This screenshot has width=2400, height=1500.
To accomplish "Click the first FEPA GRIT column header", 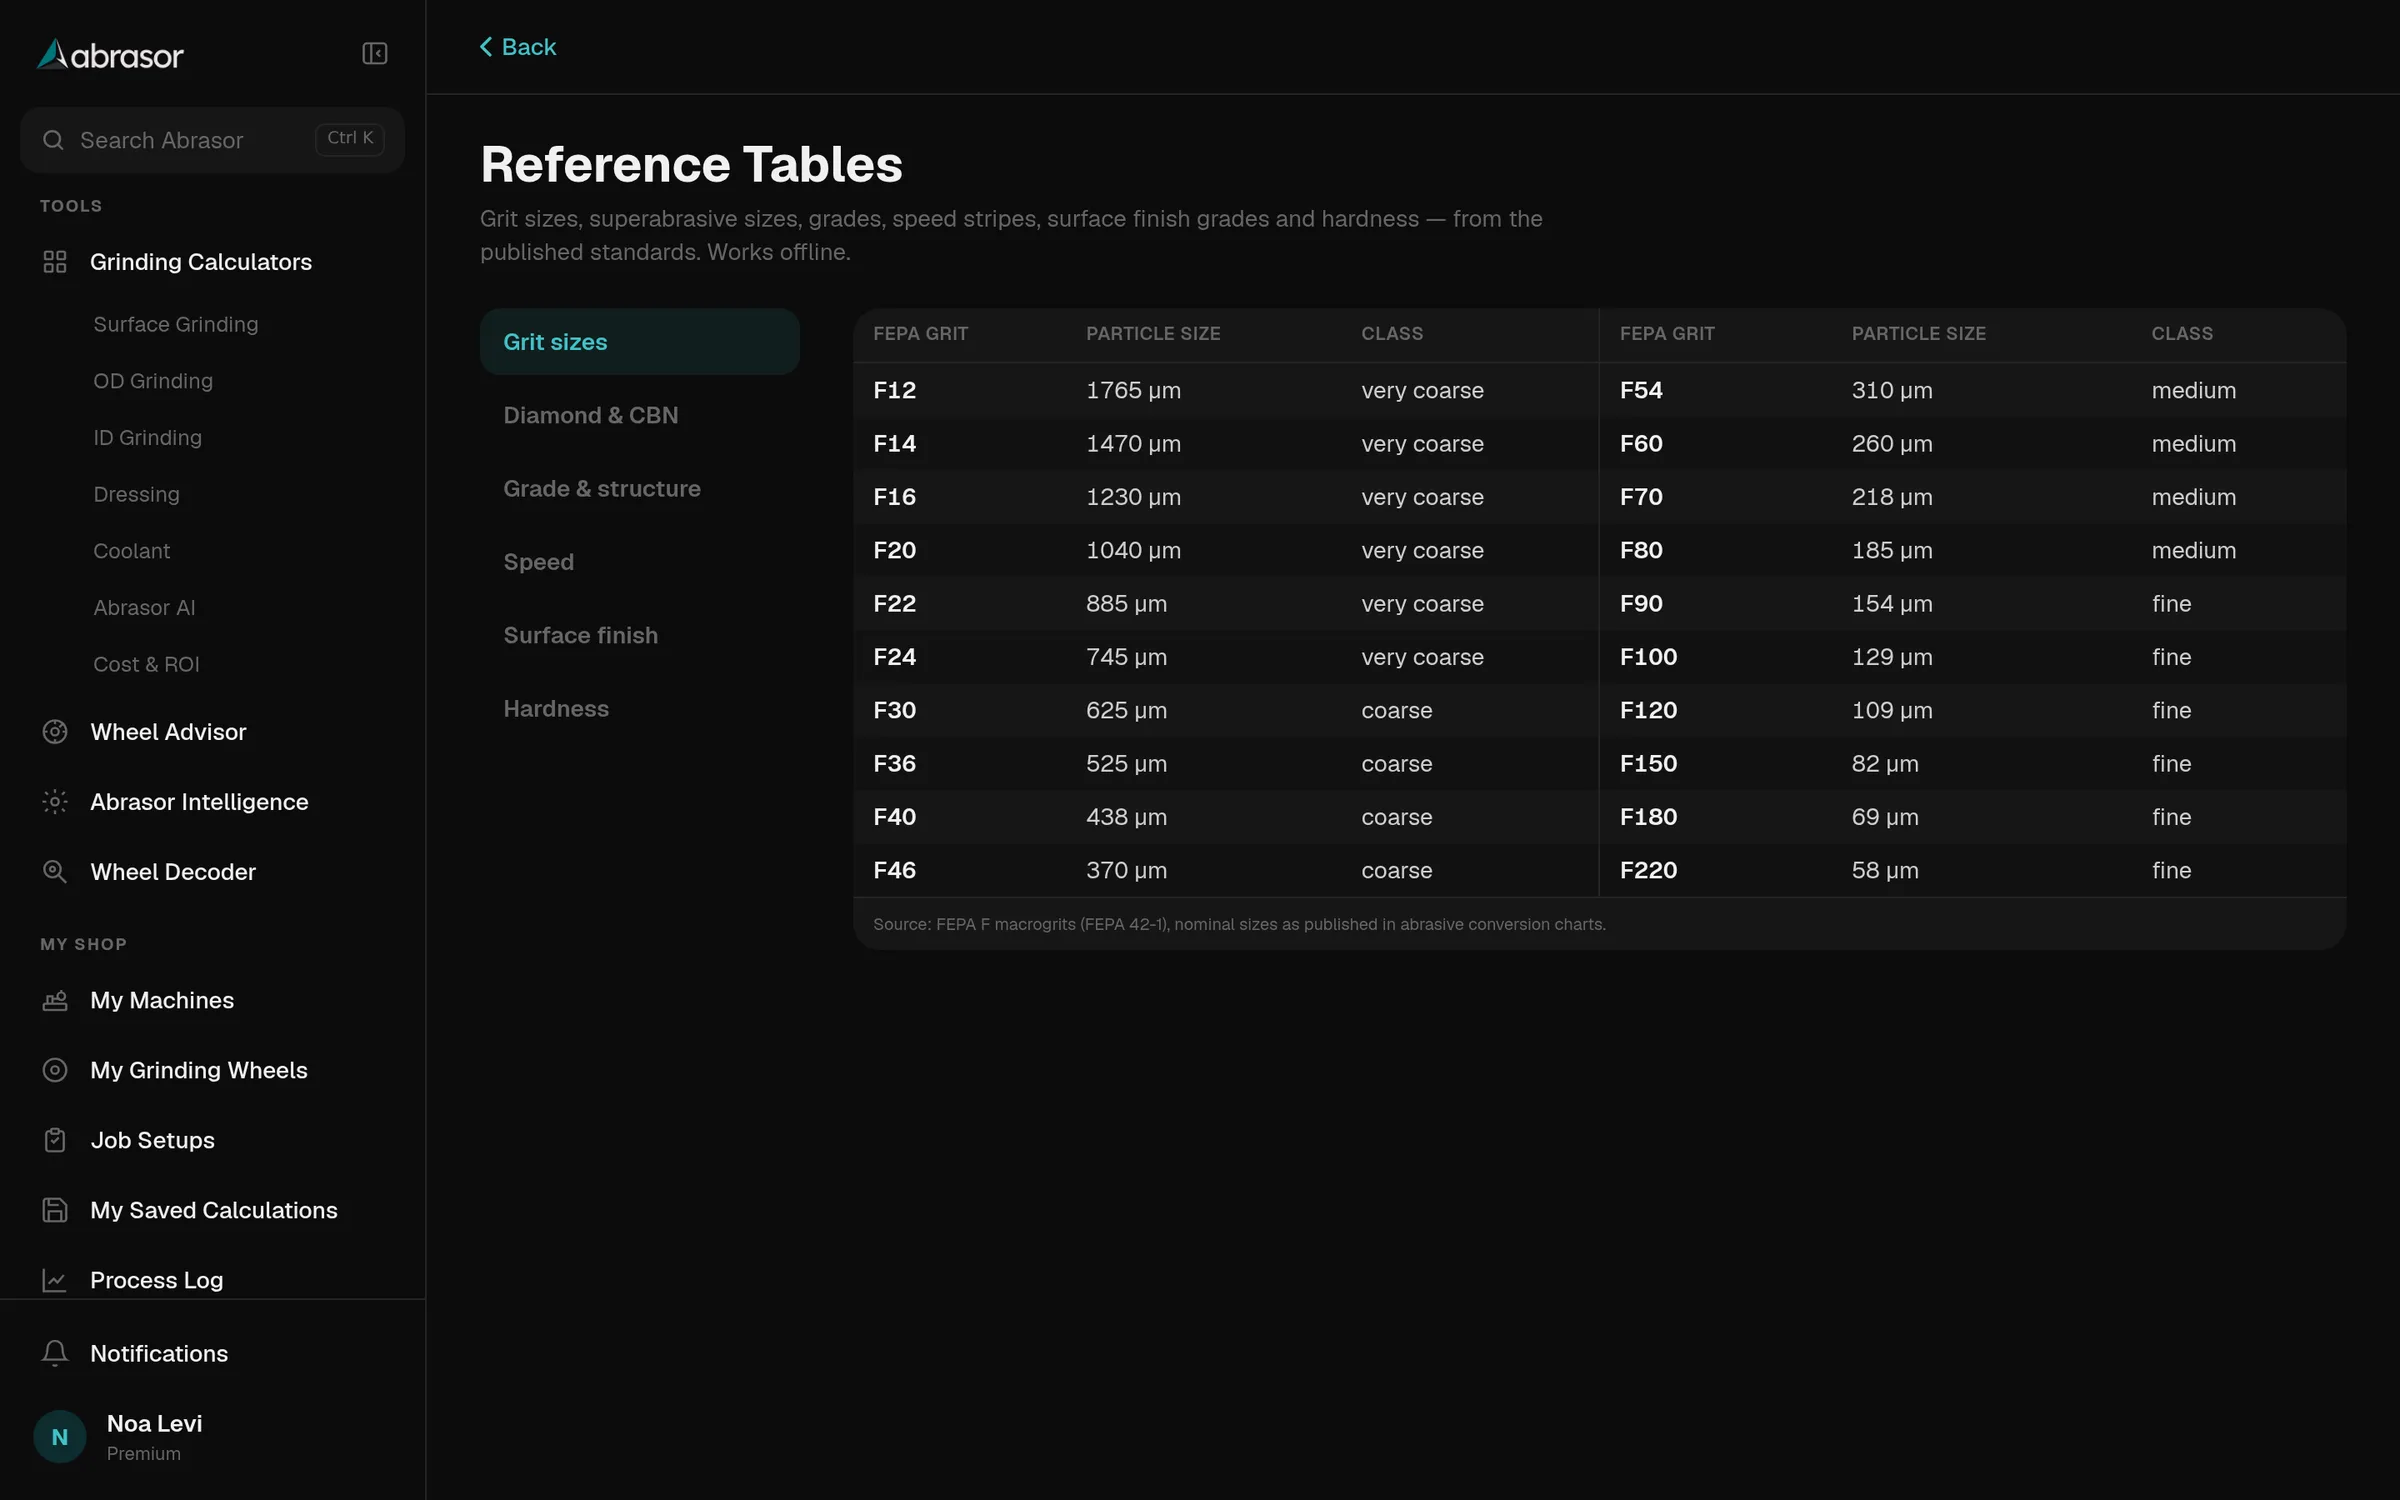I will pos(920,334).
